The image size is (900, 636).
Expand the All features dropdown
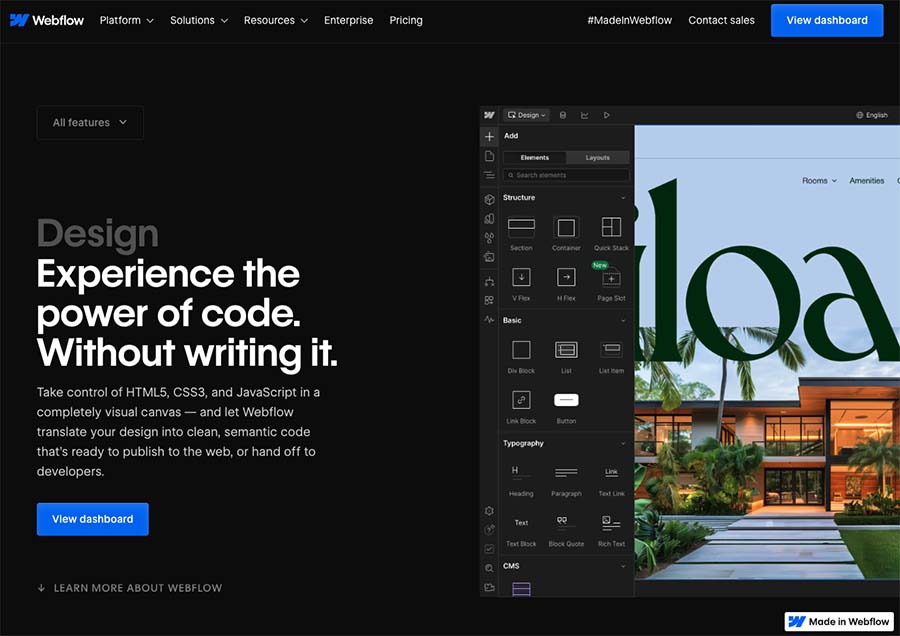pyautogui.click(x=90, y=122)
